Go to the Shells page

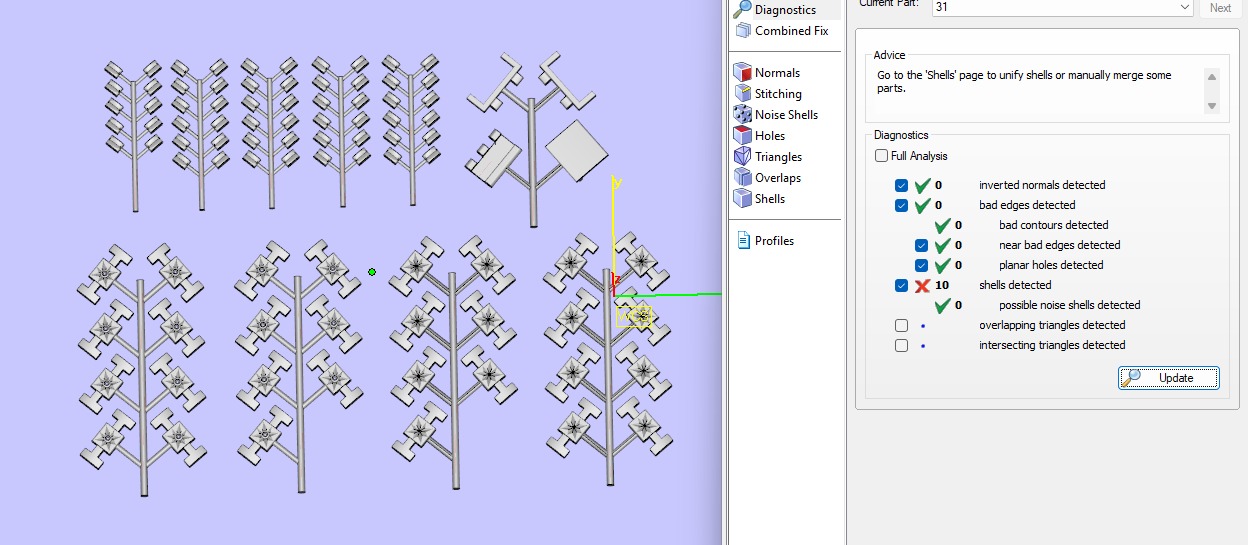coord(770,198)
